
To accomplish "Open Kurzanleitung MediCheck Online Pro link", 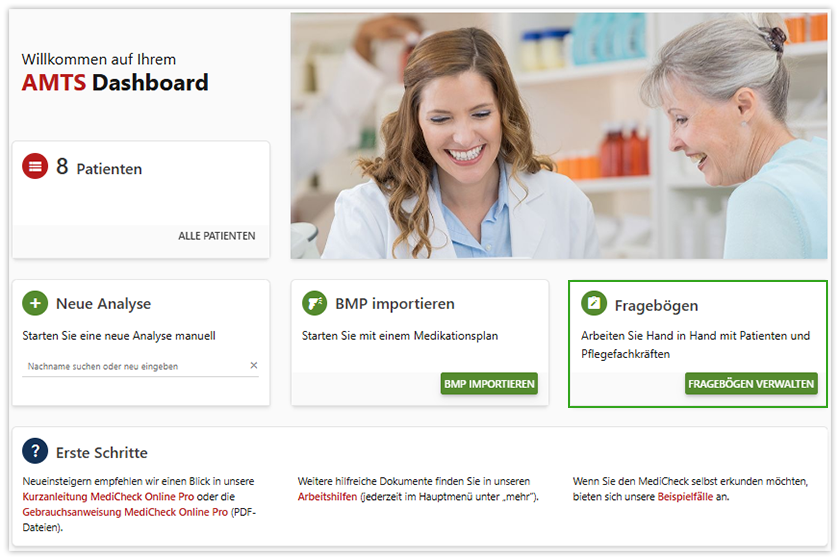I will point(108,497).
